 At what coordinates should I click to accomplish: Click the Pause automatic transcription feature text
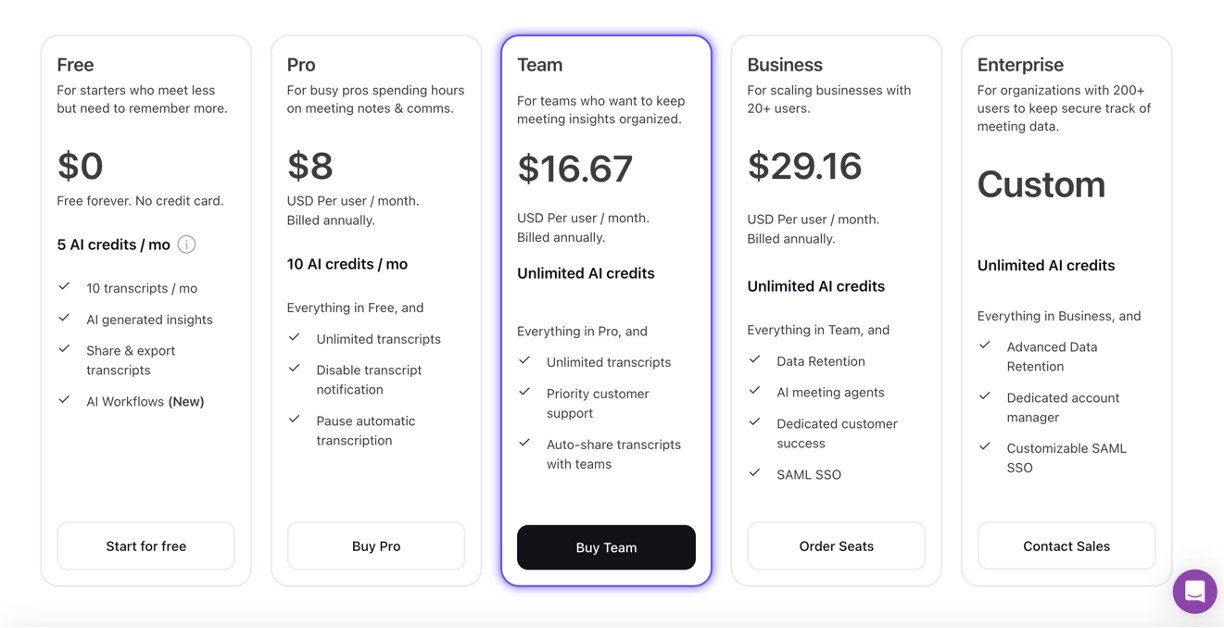(366, 431)
